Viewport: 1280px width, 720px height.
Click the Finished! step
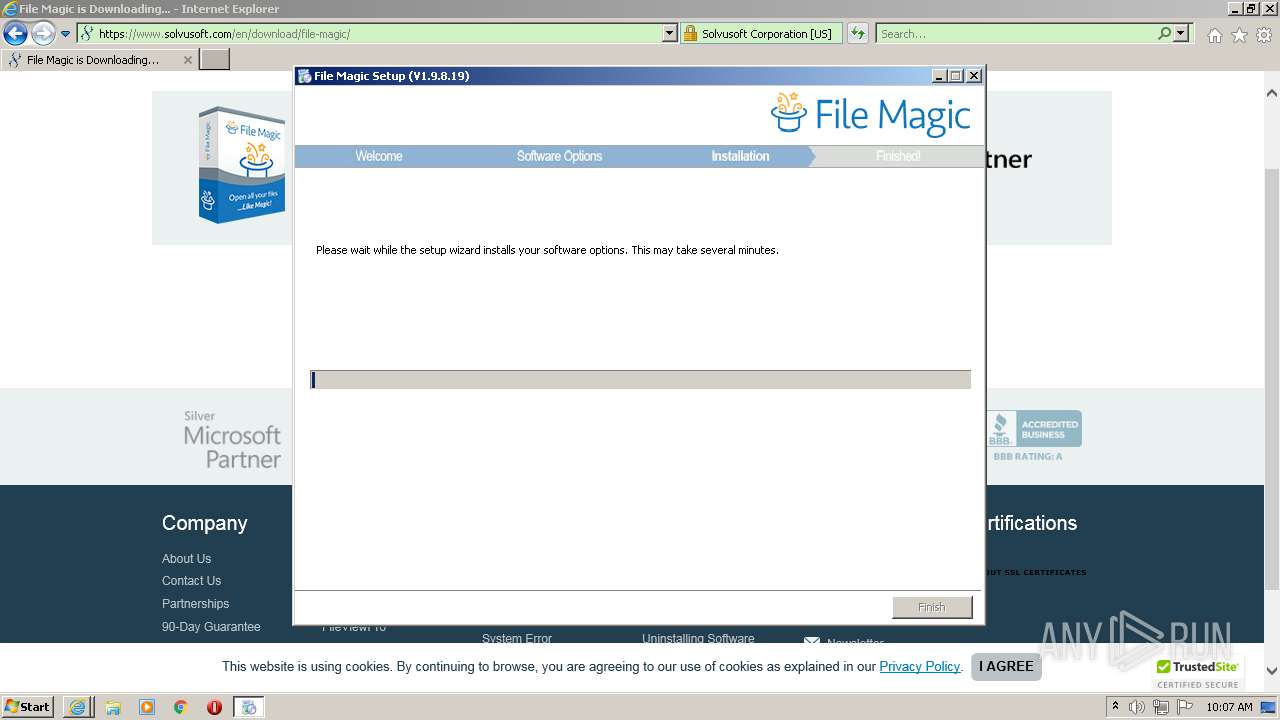tap(898, 156)
